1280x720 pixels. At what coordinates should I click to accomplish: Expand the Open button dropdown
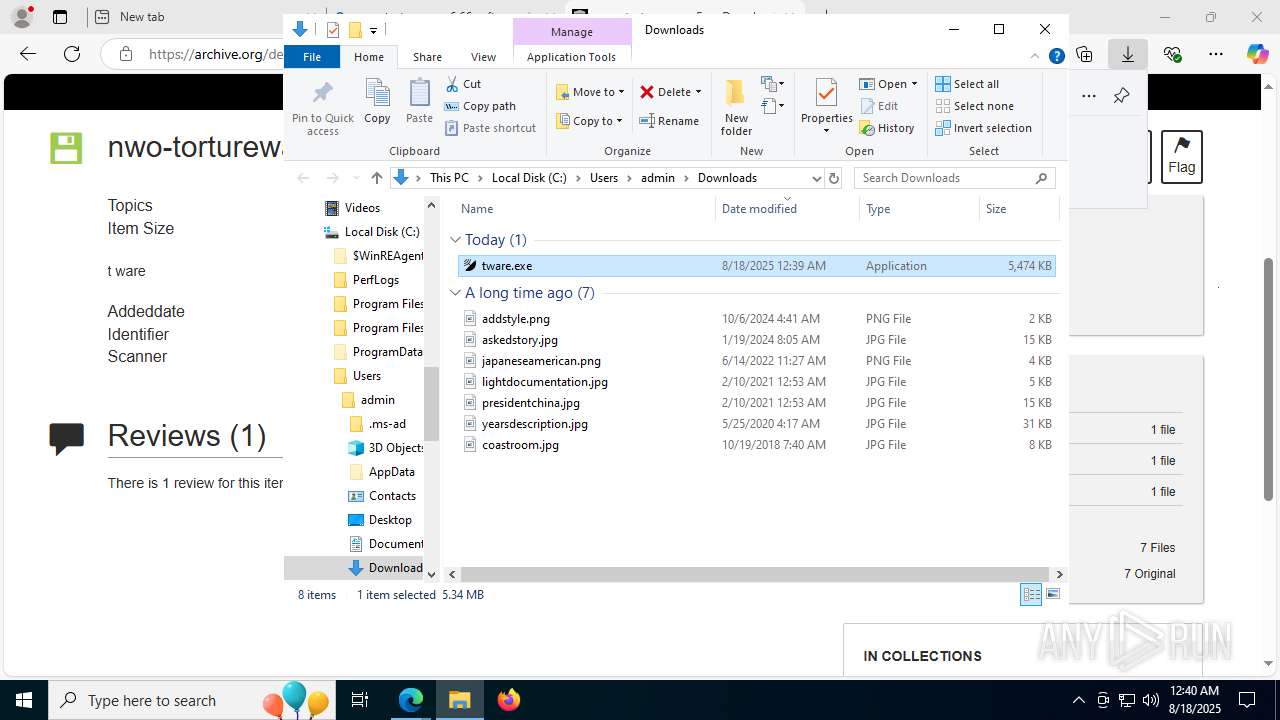pos(914,84)
